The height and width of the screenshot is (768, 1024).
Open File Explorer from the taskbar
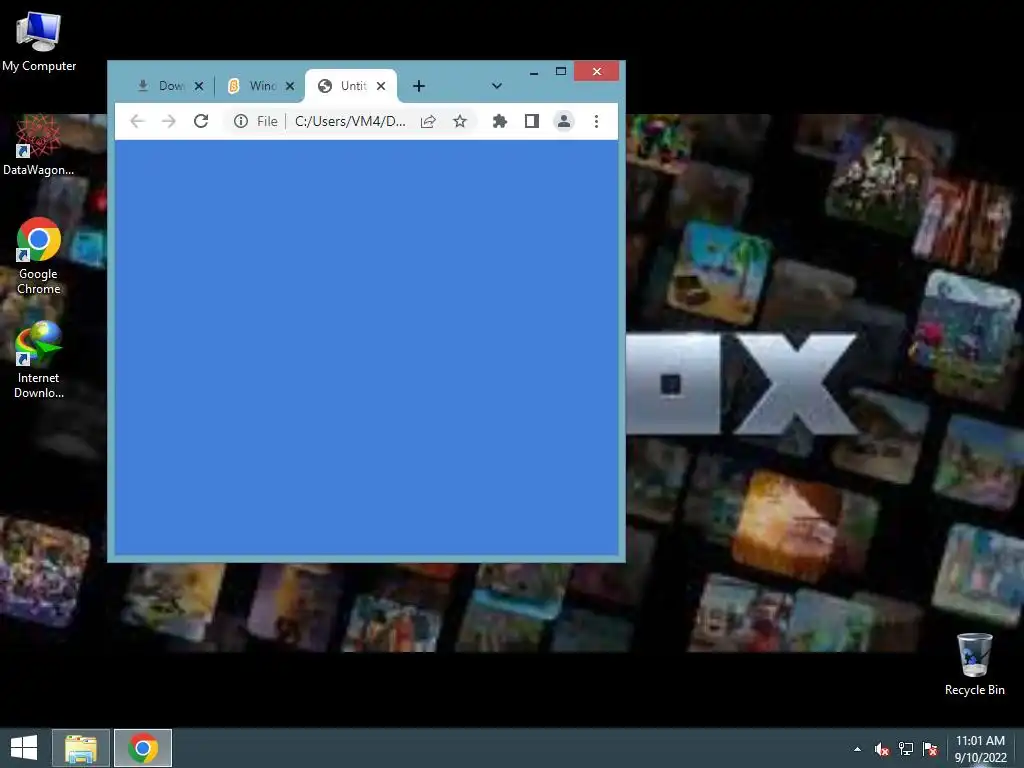81,748
